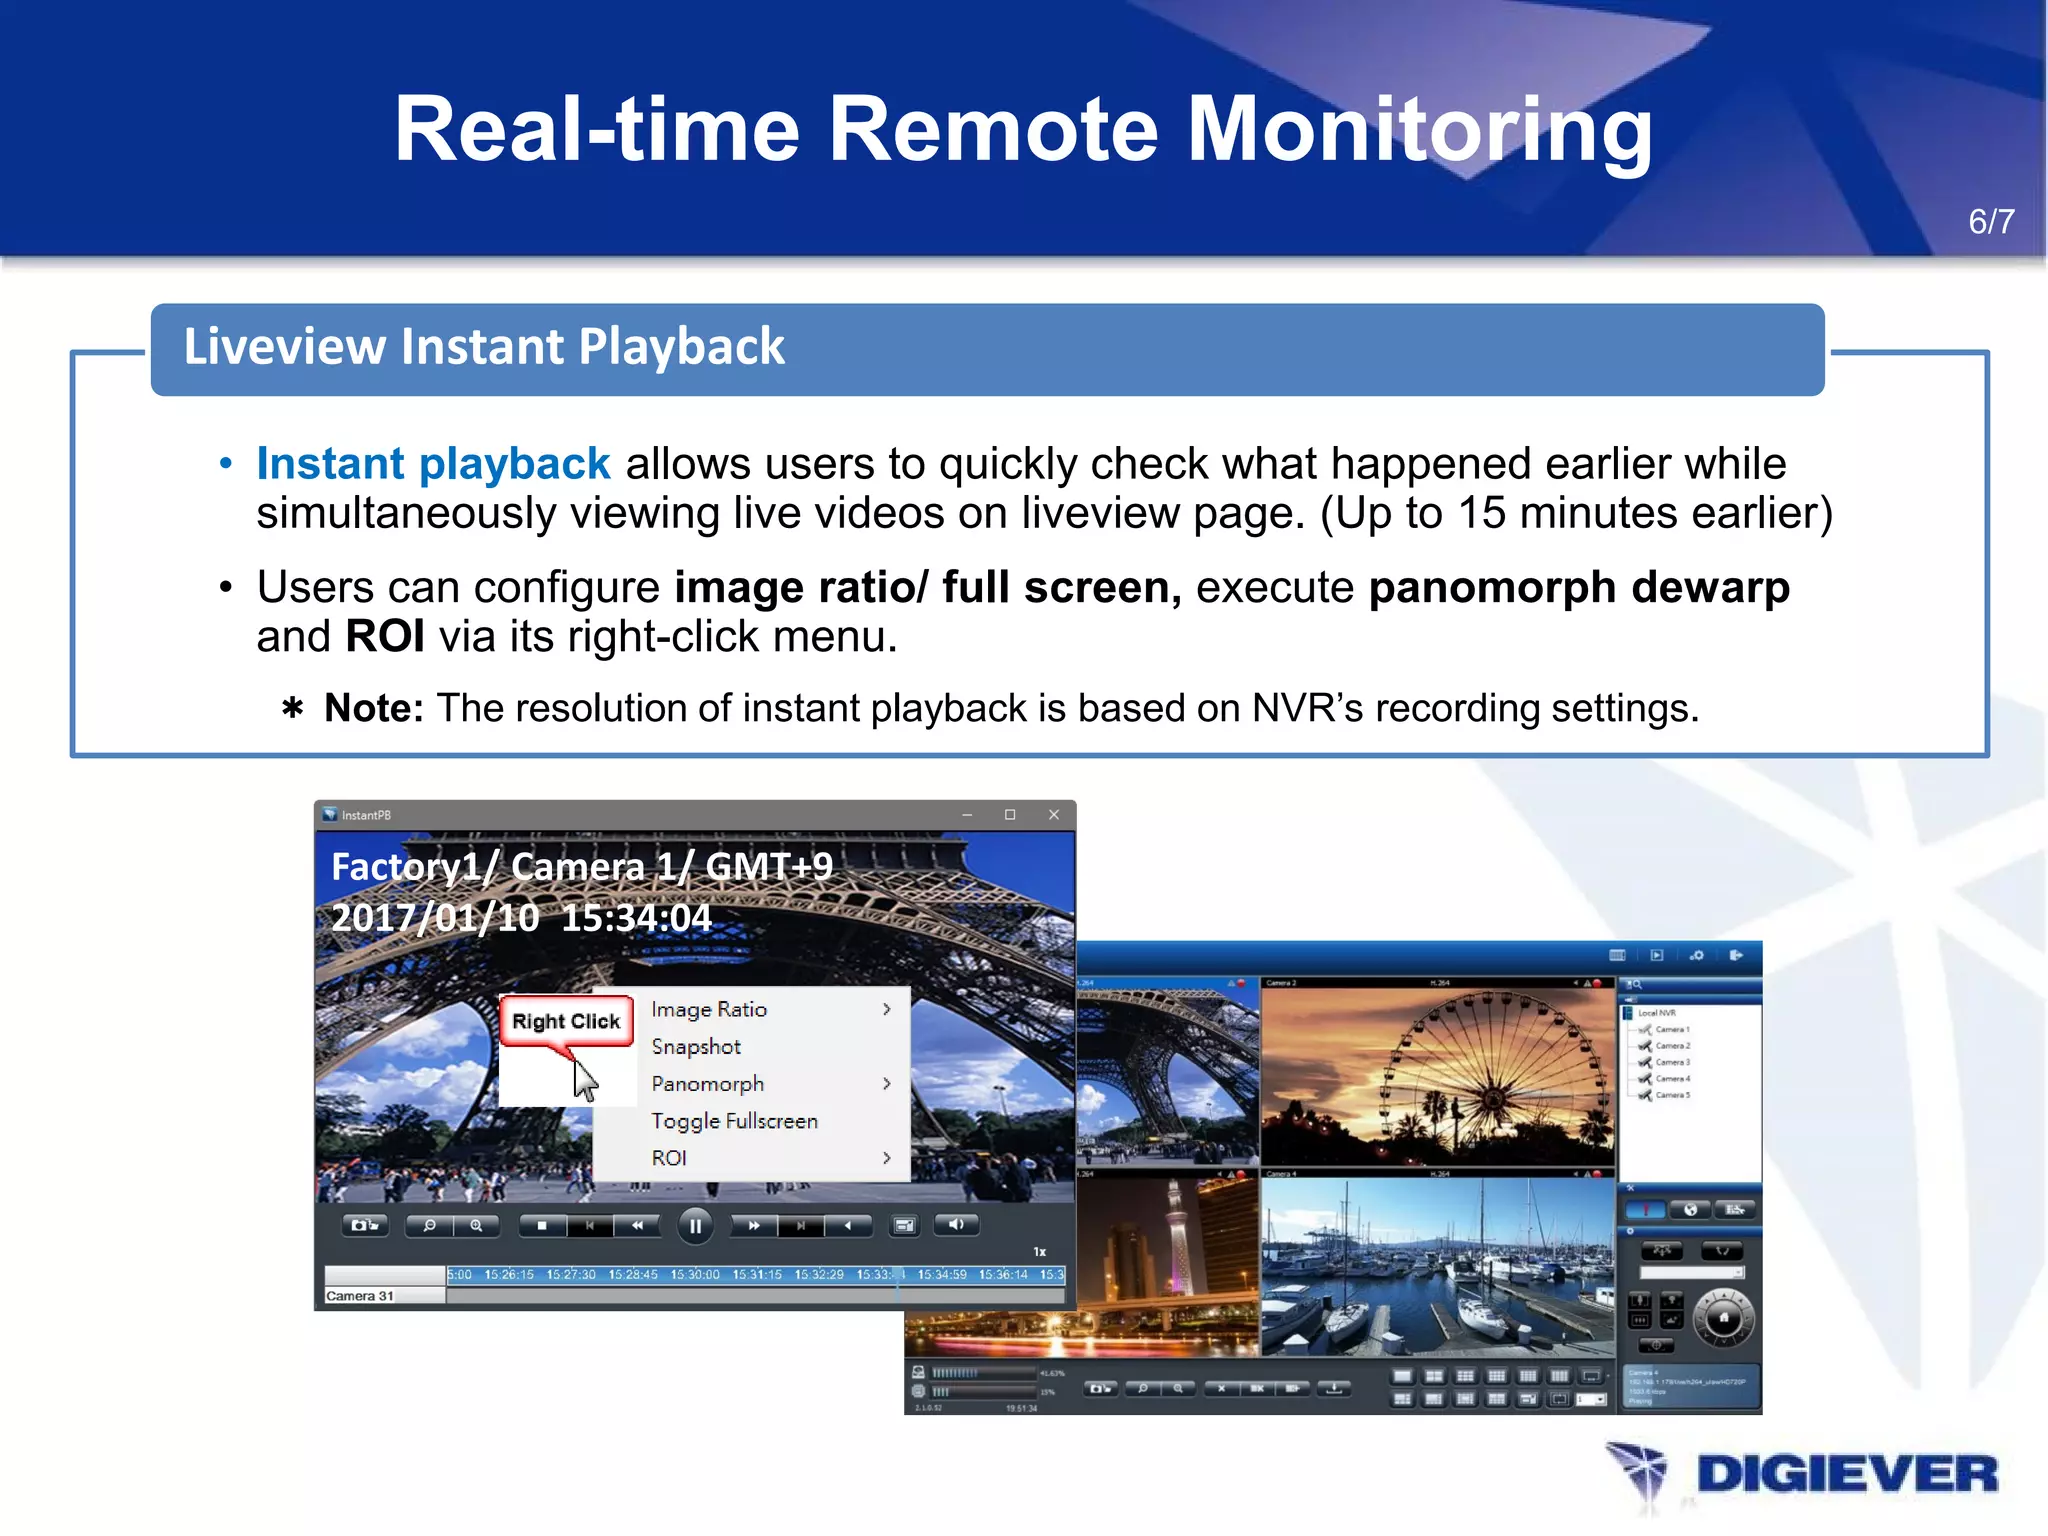This screenshot has height=1536, width=2048.
Task: Click the Camera 31 recording track bar
Action: pyautogui.click(x=755, y=1296)
